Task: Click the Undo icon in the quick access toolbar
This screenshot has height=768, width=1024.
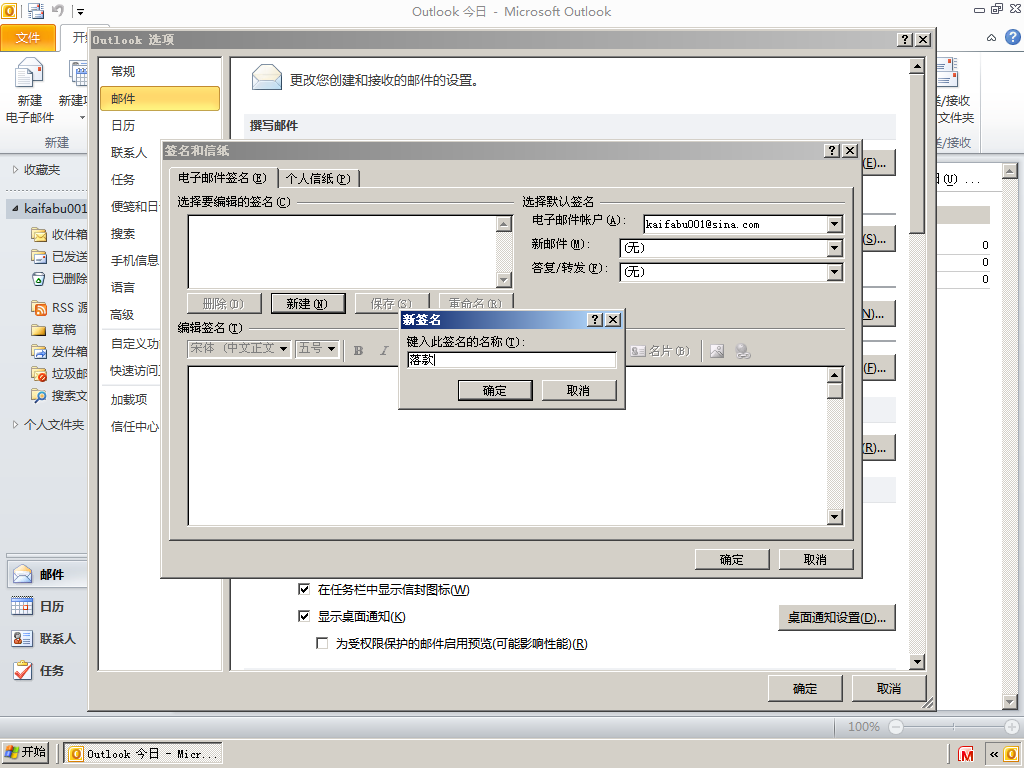Action: point(57,11)
